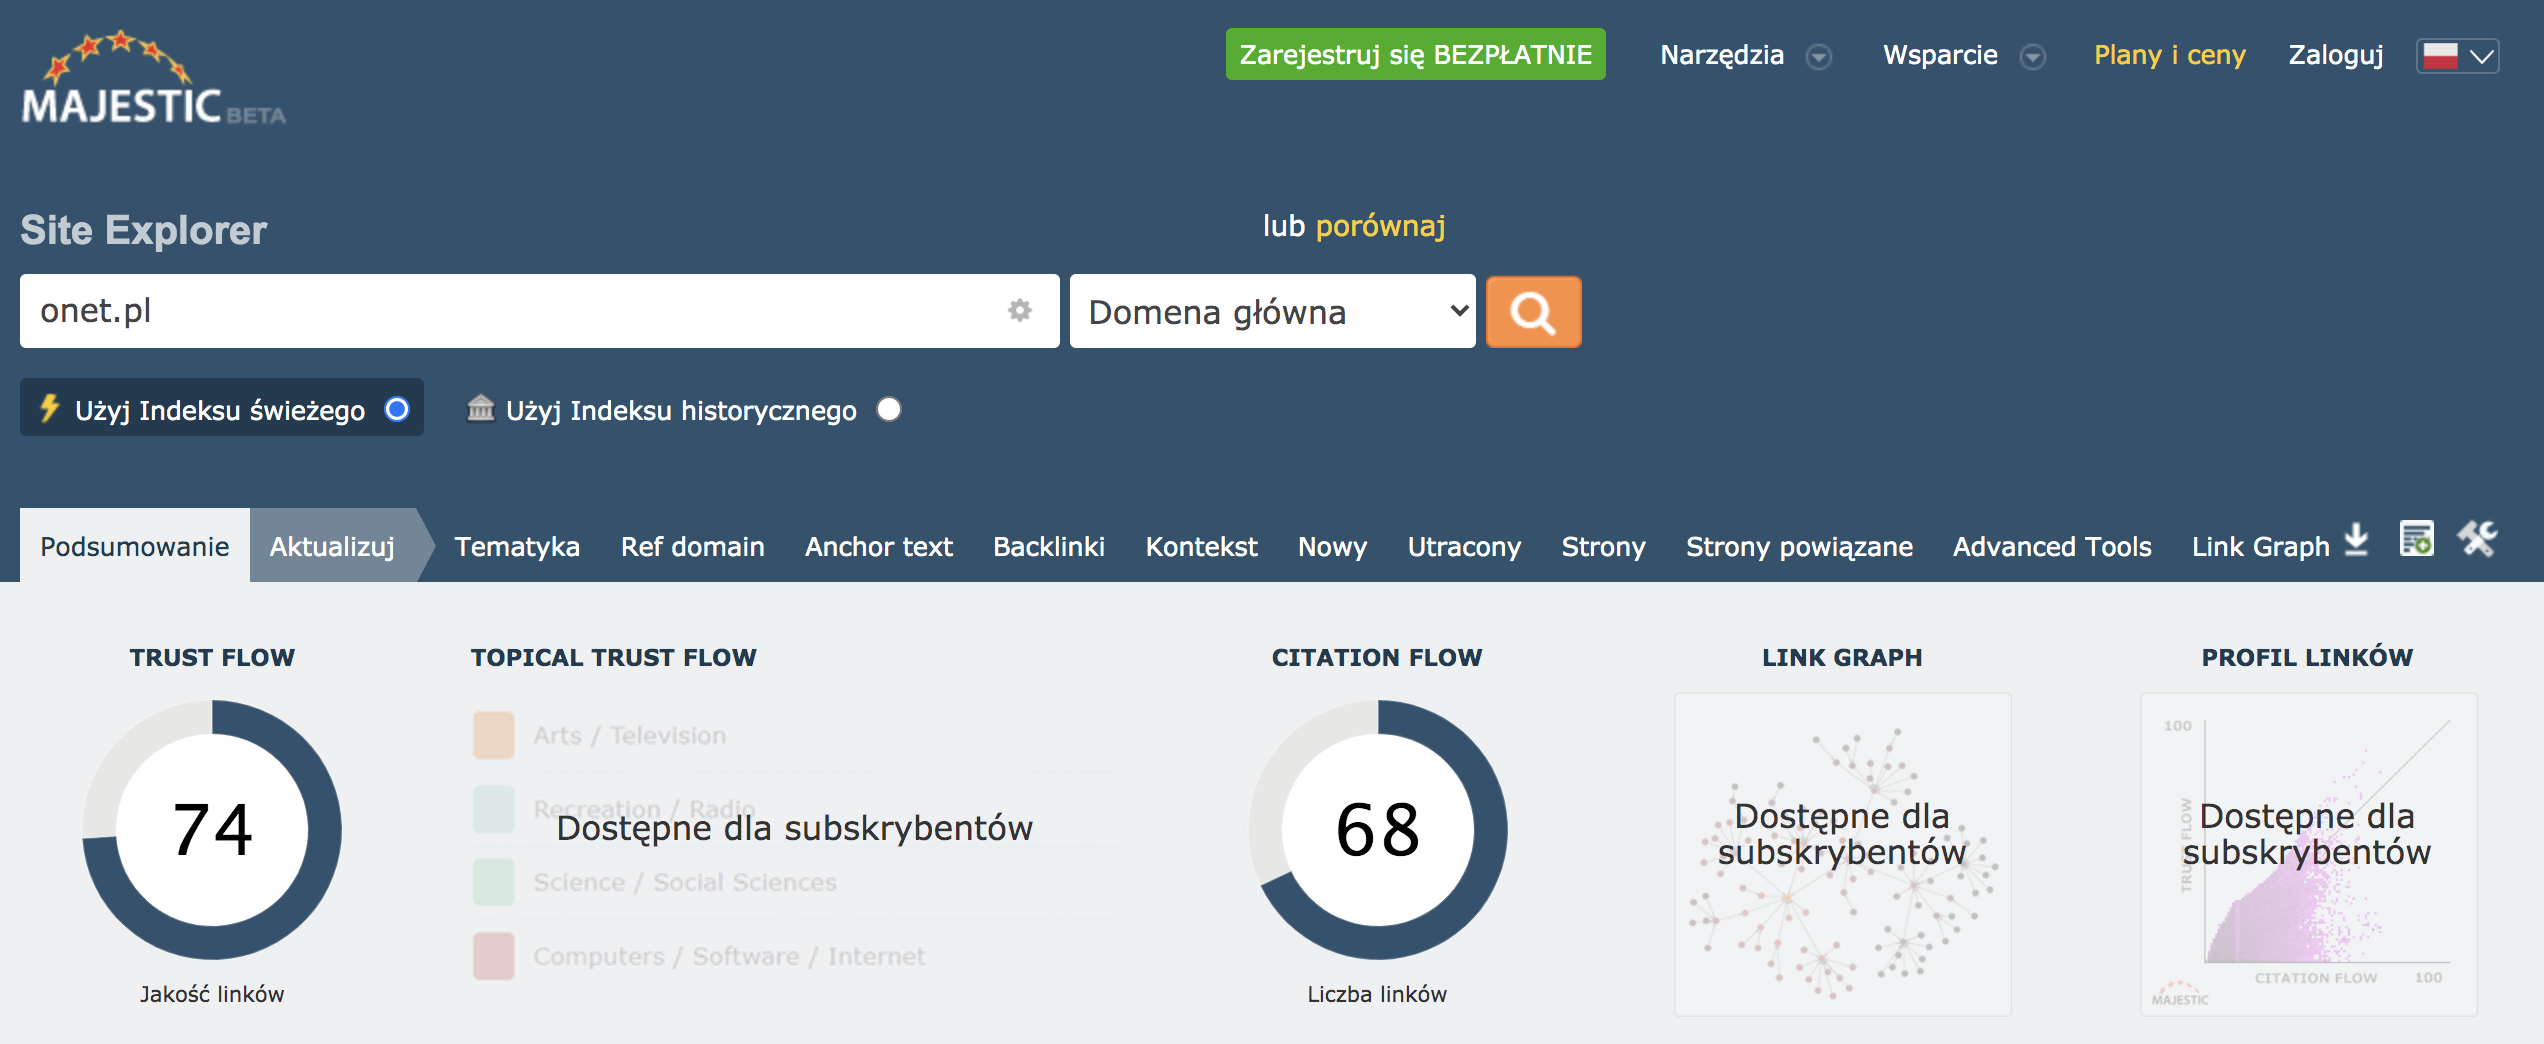Open language selector chevron

[2482, 56]
